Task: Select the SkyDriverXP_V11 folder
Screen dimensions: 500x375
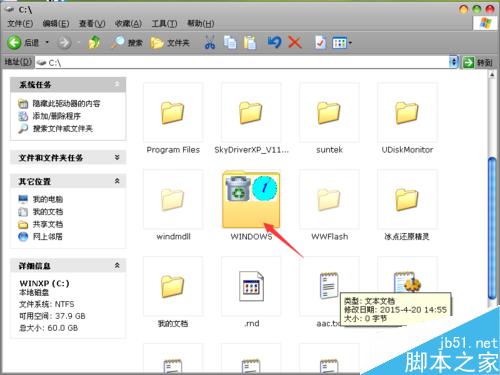Action: click(x=251, y=113)
